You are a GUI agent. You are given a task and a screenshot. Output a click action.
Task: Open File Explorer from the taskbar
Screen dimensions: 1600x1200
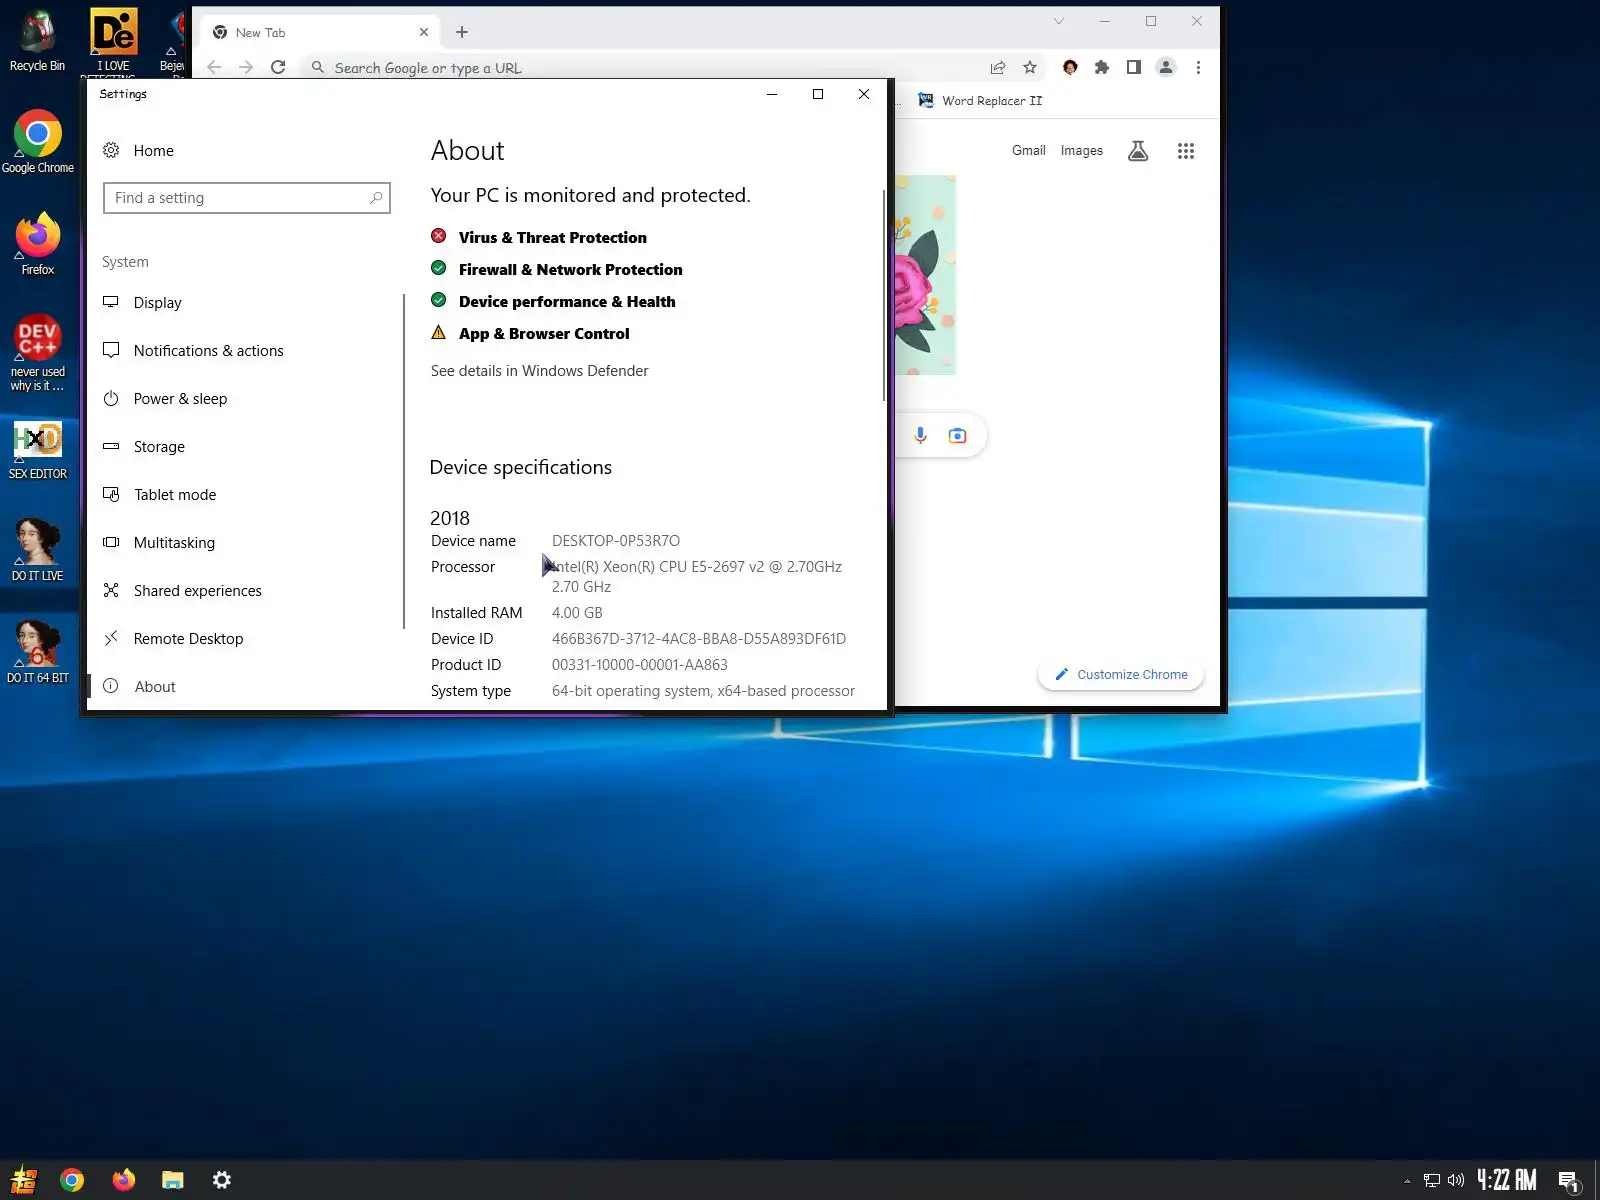click(x=173, y=1180)
